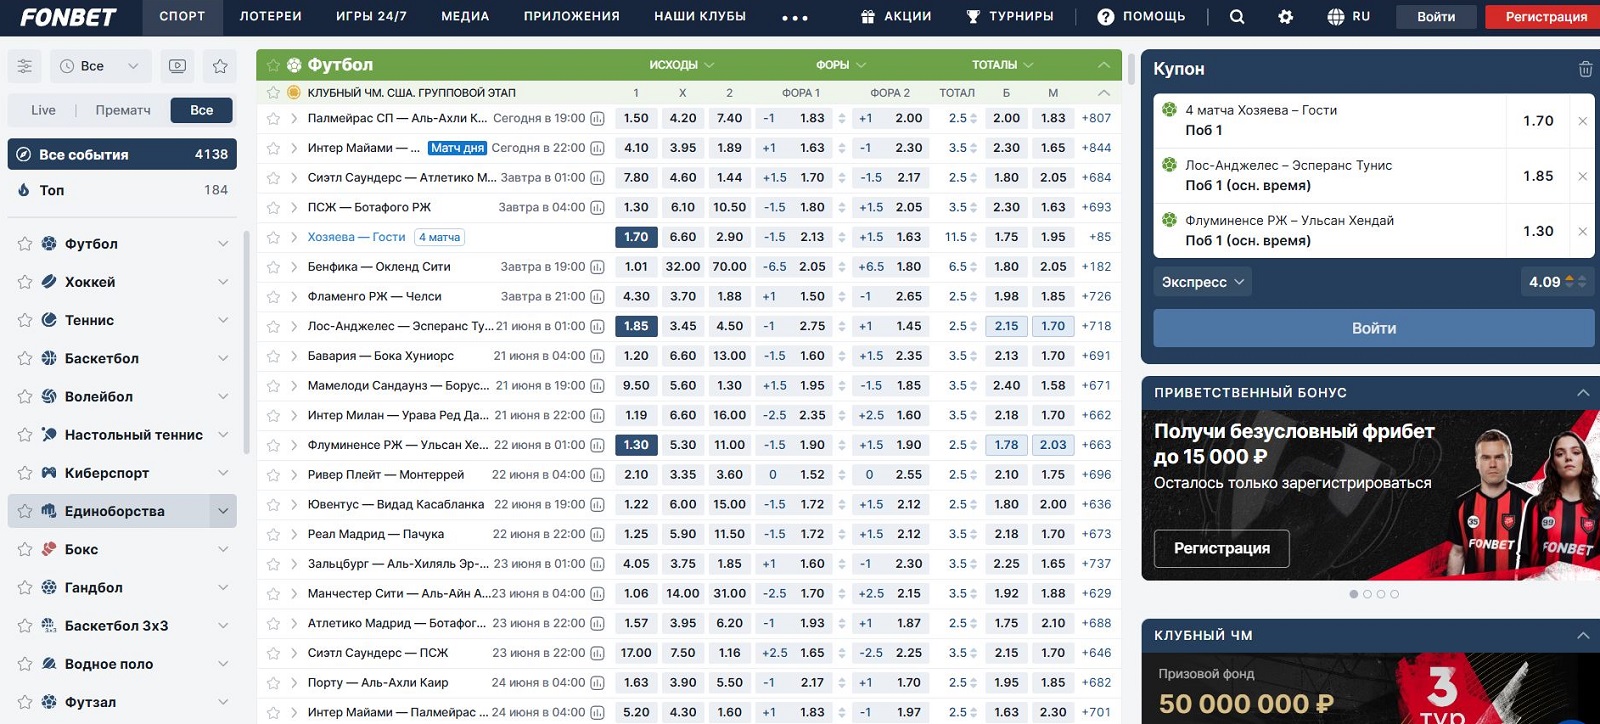
Task: Open favorites star filter in sidebar
Action: click(x=220, y=66)
